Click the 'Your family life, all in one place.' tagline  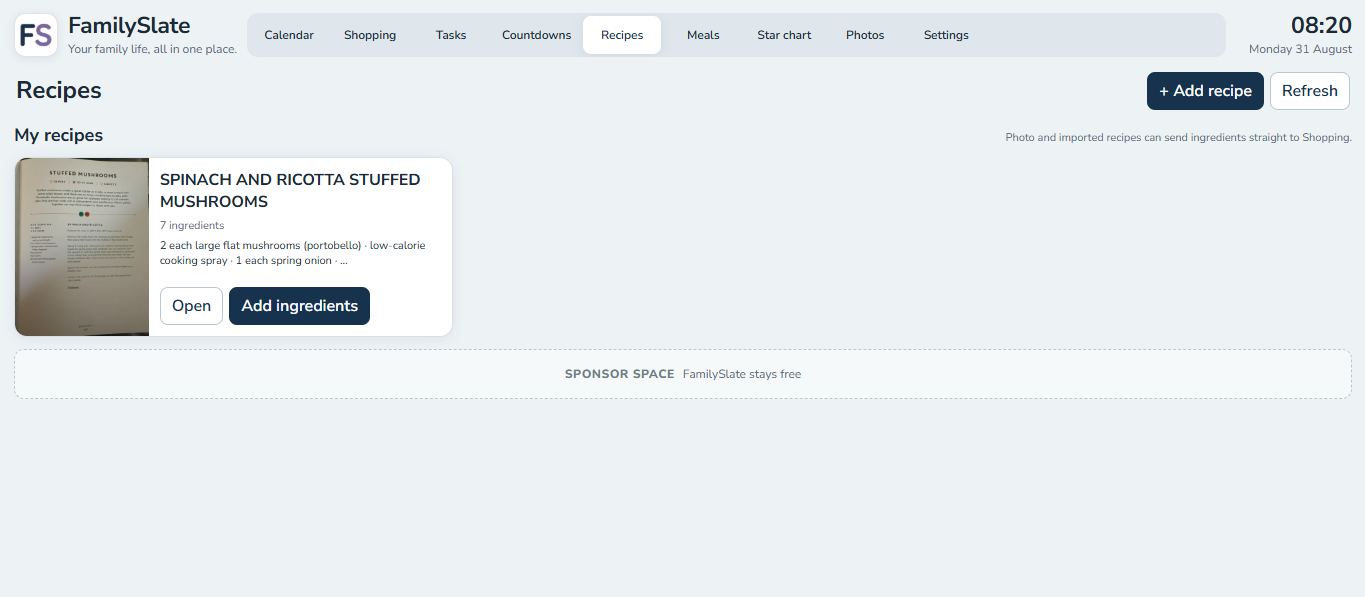[152, 48]
